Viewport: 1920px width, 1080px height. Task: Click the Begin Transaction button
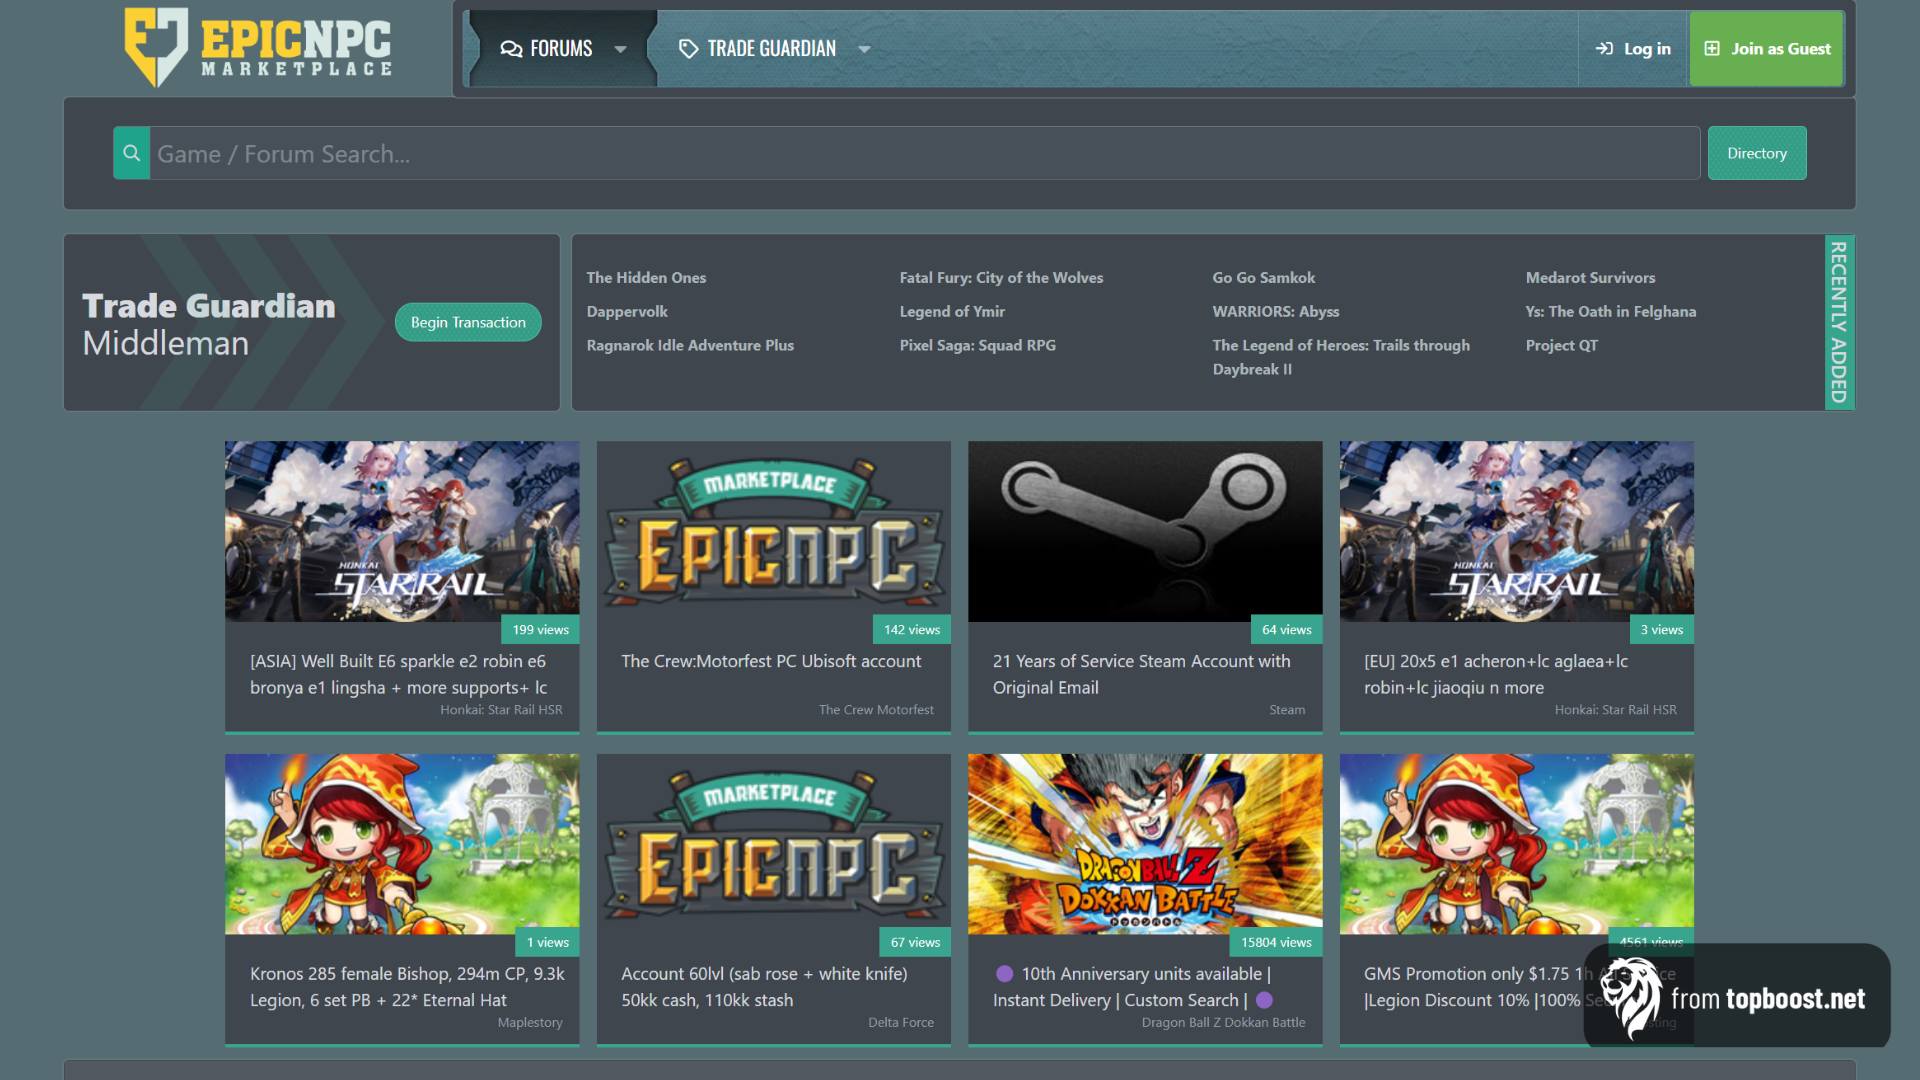pyautogui.click(x=468, y=322)
